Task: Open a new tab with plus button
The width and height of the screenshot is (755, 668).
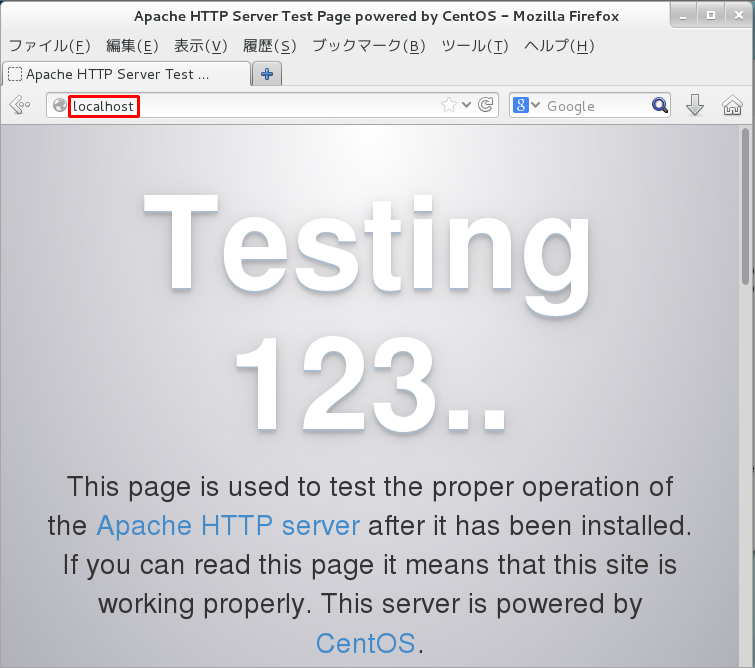Action: coord(267,74)
